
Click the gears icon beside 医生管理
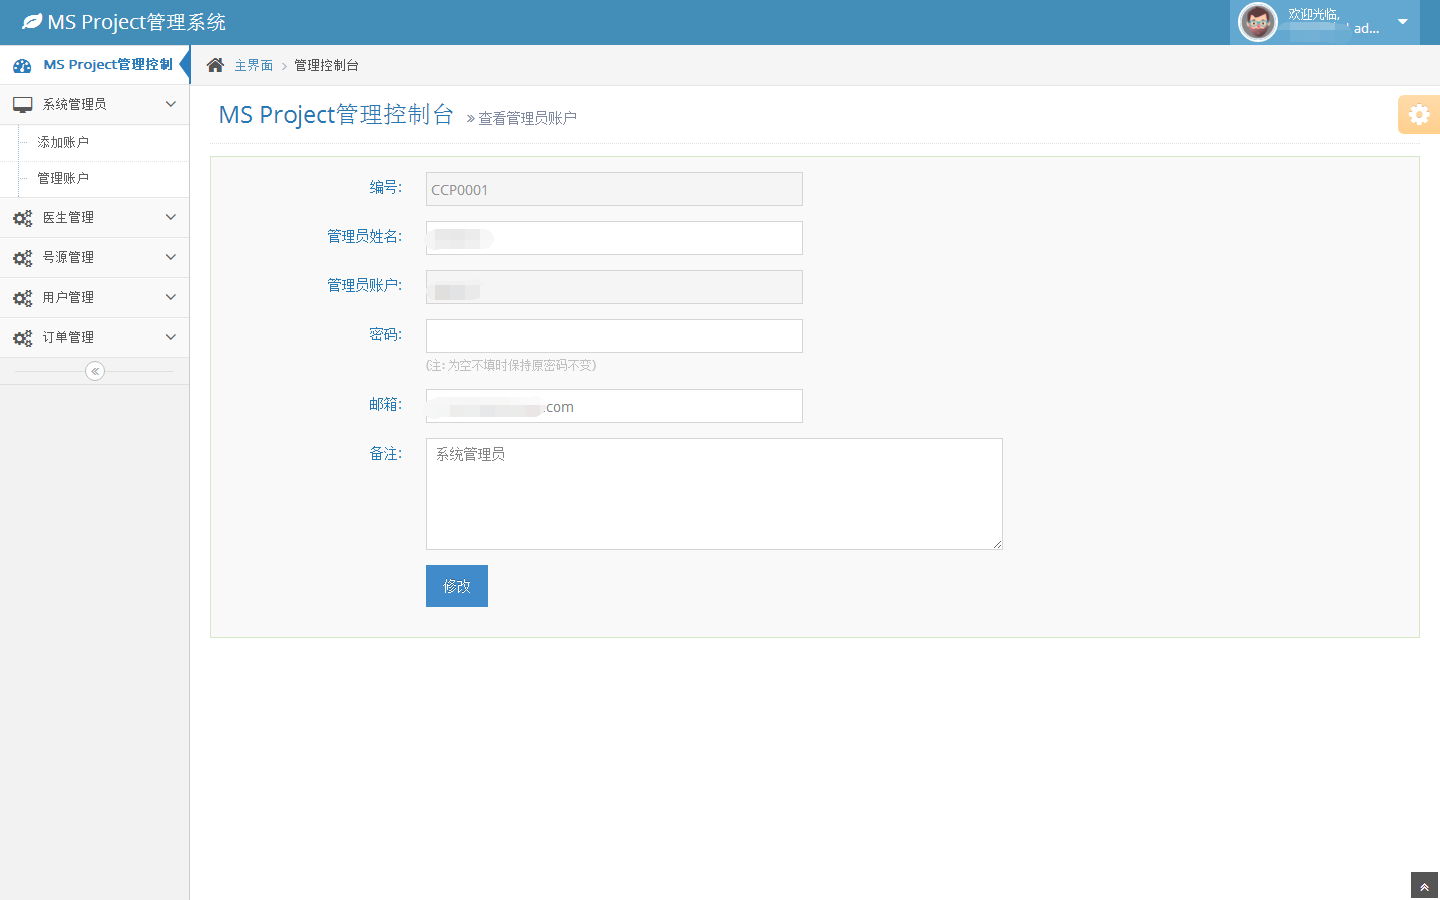click(22, 218)
